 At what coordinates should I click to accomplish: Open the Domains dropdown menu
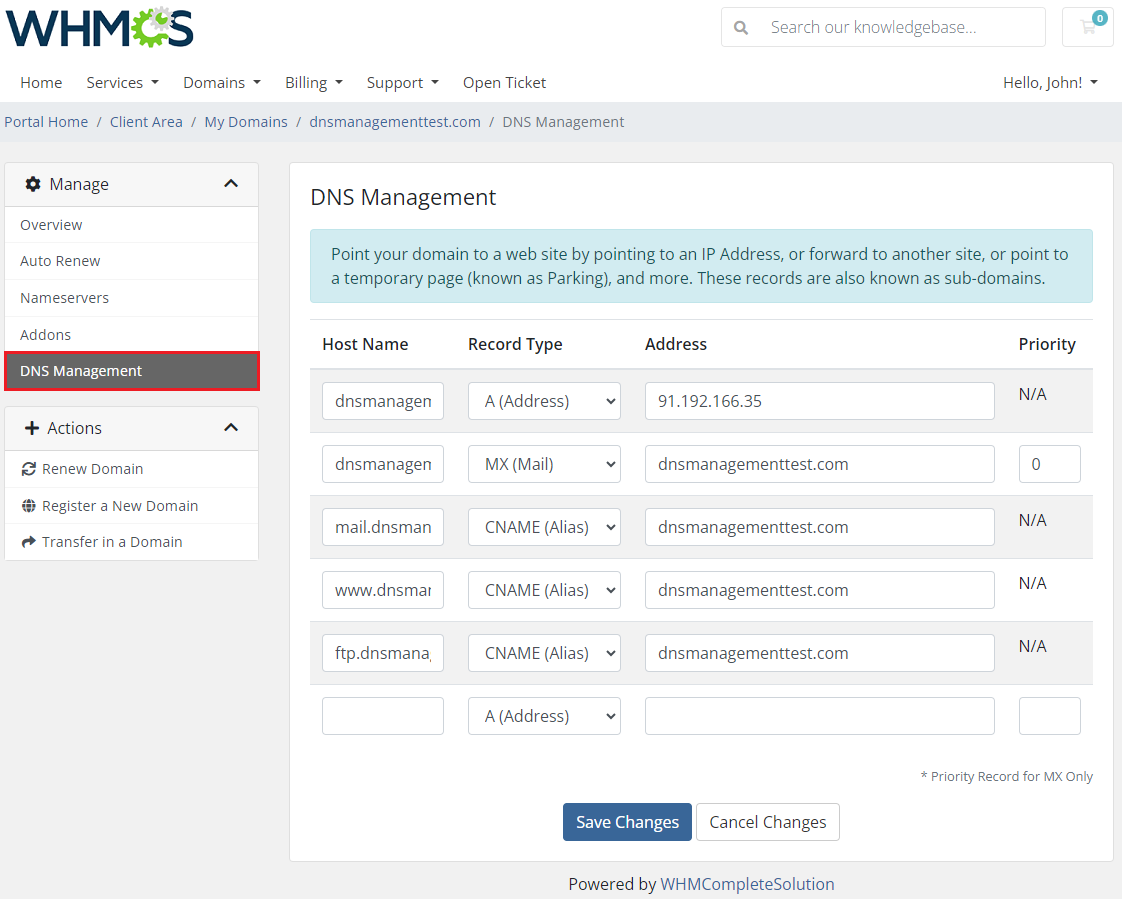coord(222,82)
